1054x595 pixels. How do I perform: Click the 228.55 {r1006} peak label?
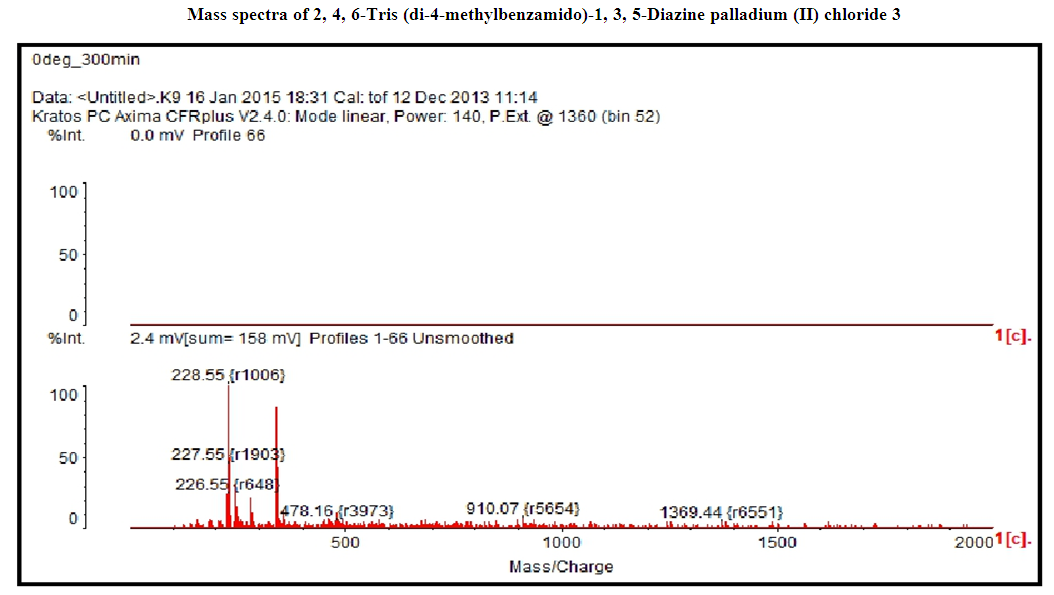click(x=229, y=375)
